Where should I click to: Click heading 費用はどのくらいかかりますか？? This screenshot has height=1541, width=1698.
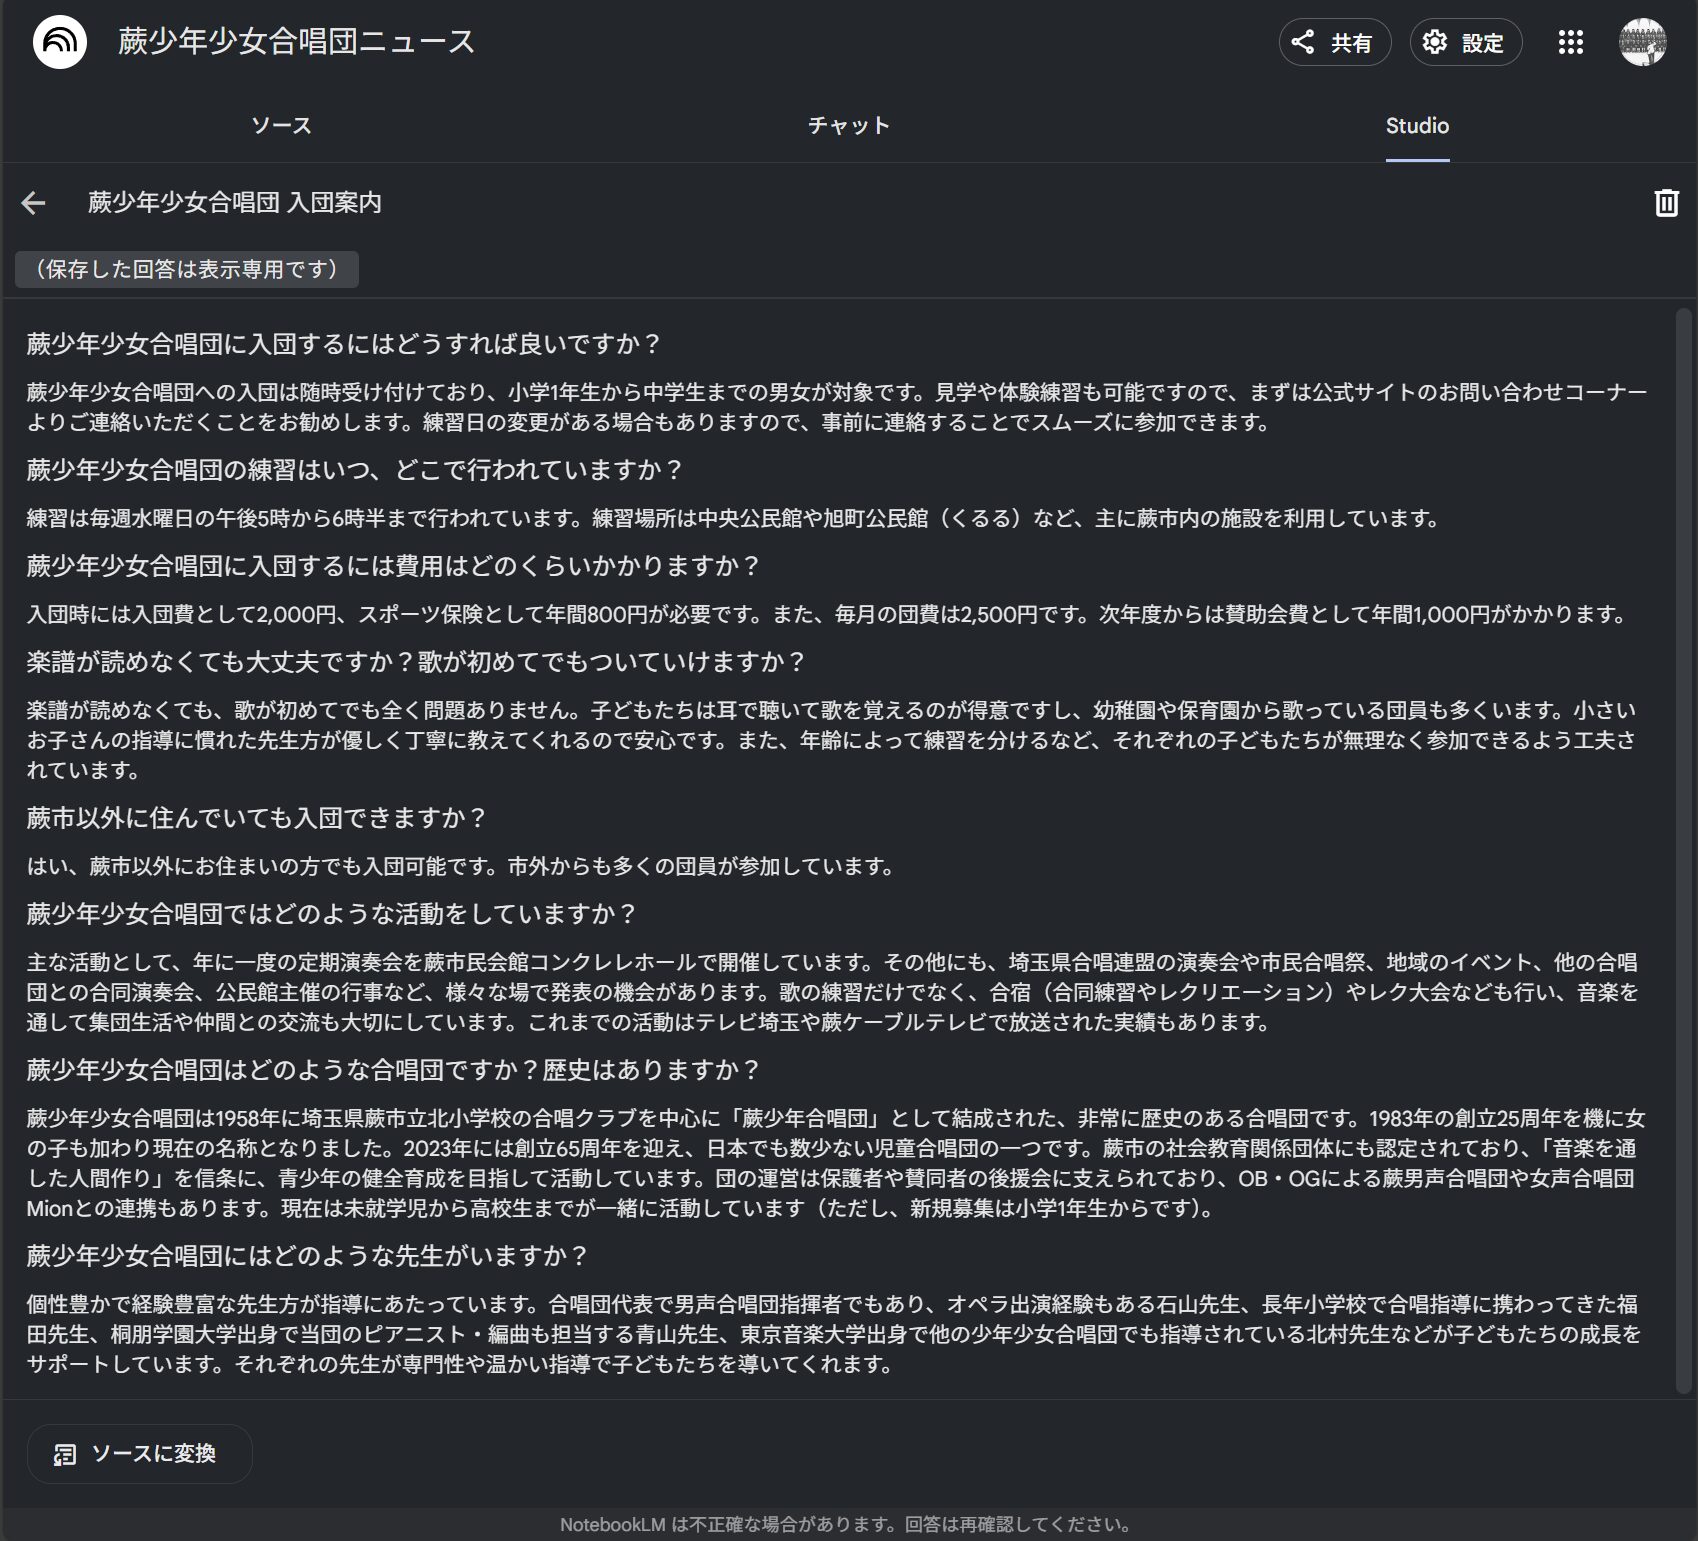coord(394,566)
